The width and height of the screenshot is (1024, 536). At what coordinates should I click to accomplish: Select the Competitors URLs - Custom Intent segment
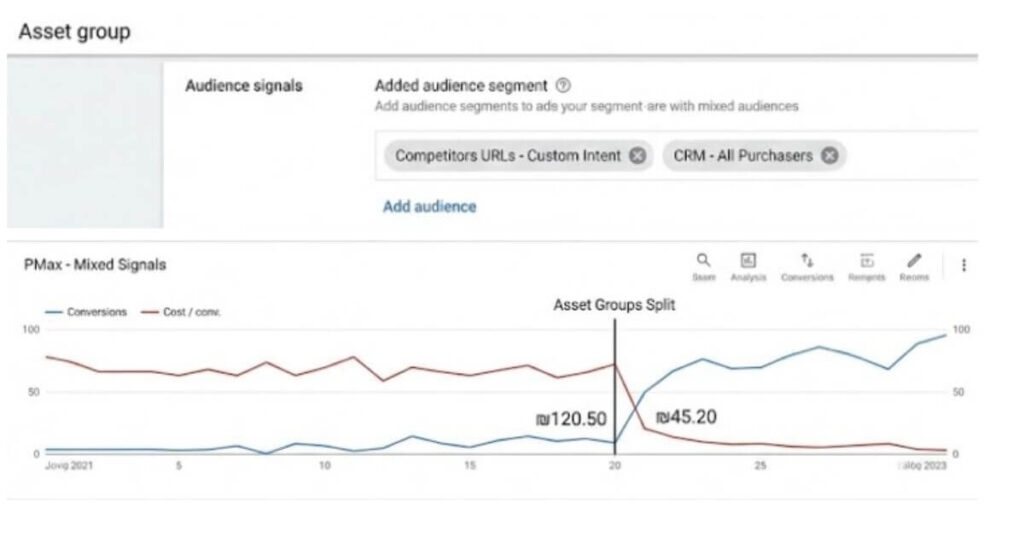coord(507,156)
